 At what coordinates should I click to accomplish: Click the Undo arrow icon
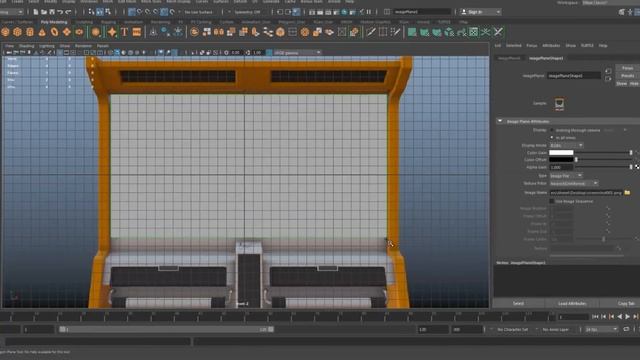tap(60, 12)
